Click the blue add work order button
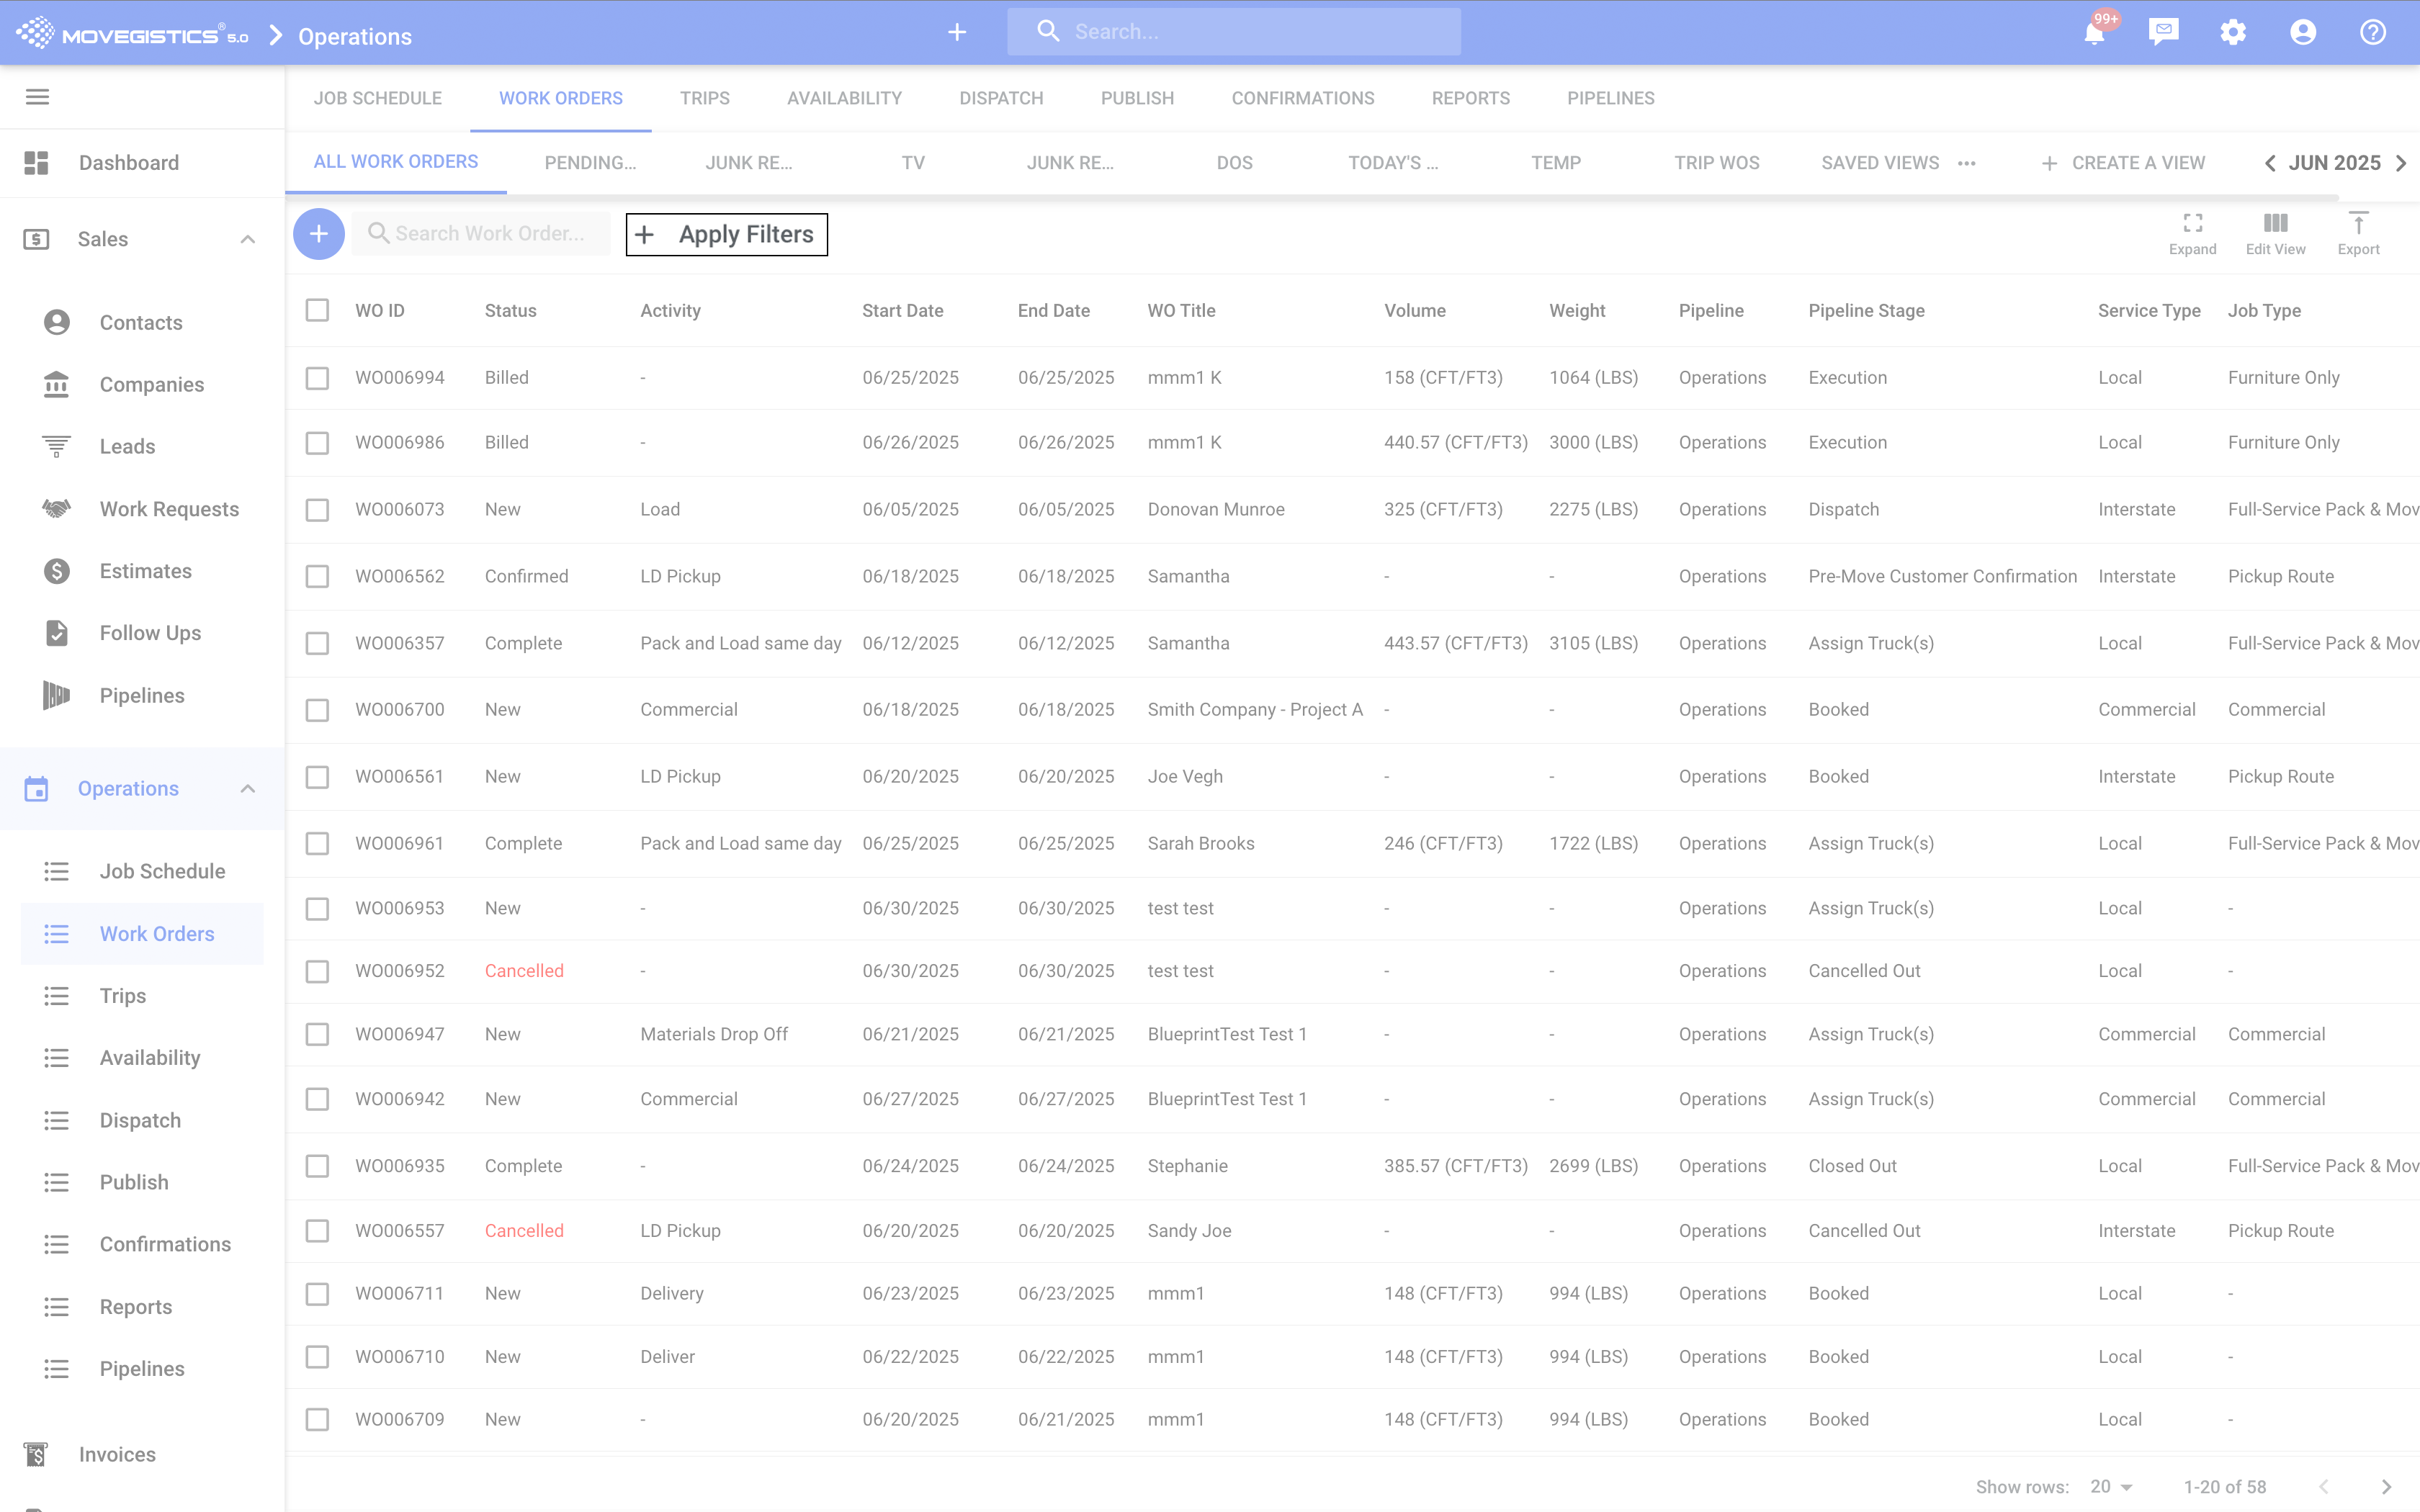This screenshot has height=1512, width=2420. 319,234
